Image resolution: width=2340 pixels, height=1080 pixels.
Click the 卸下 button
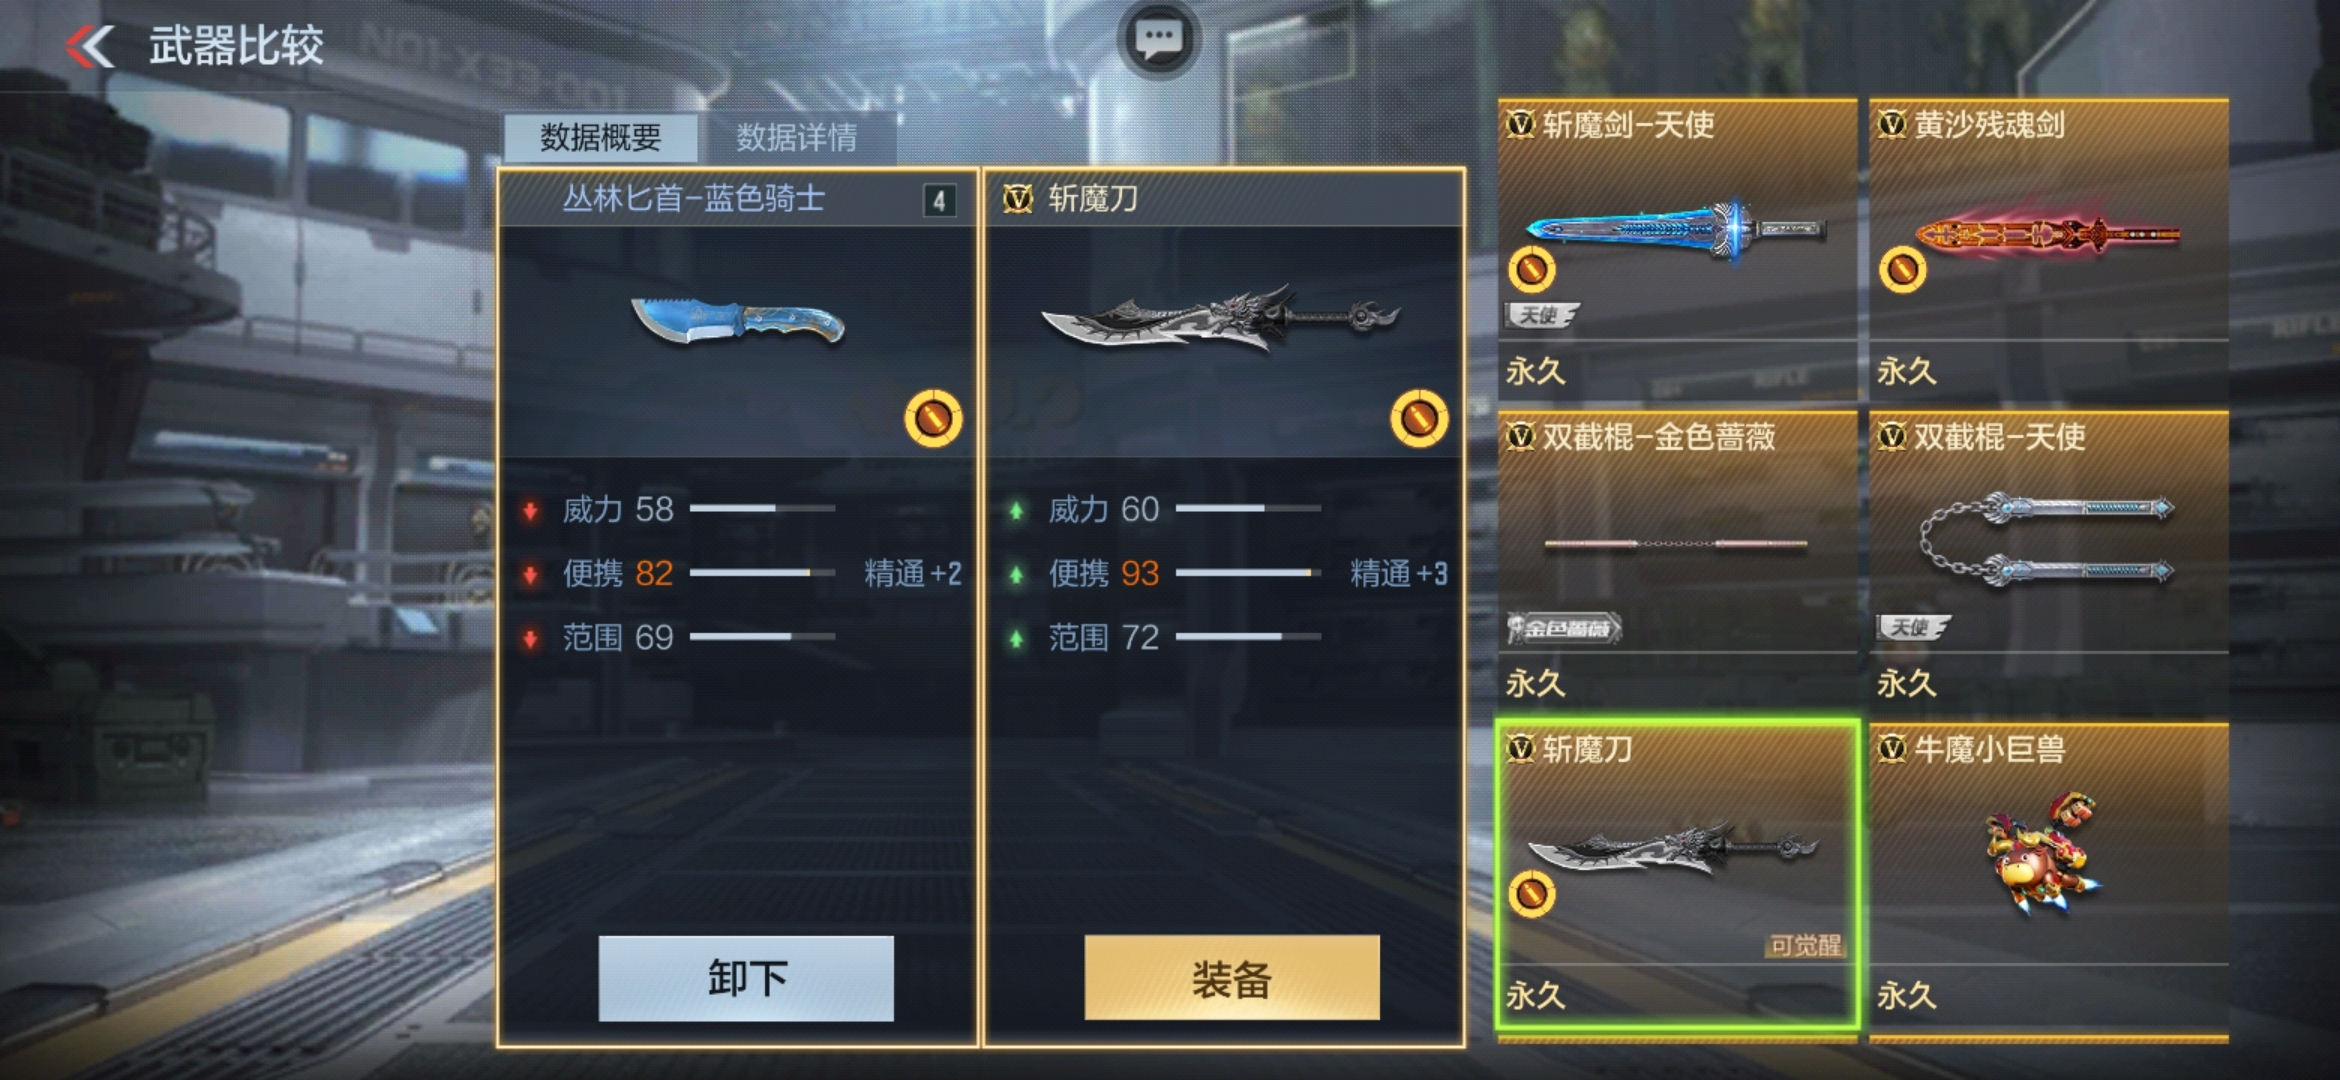pyautogui.click(x=746, y=978)
